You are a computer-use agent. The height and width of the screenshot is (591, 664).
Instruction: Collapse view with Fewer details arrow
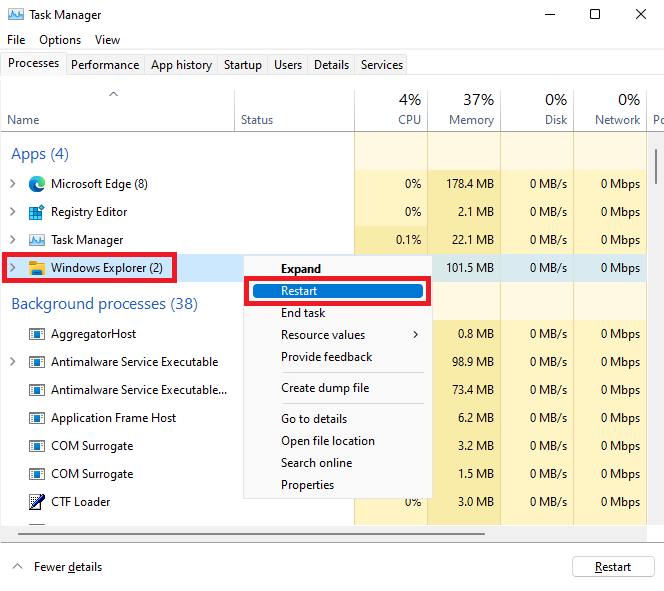[x=17, y=566]
